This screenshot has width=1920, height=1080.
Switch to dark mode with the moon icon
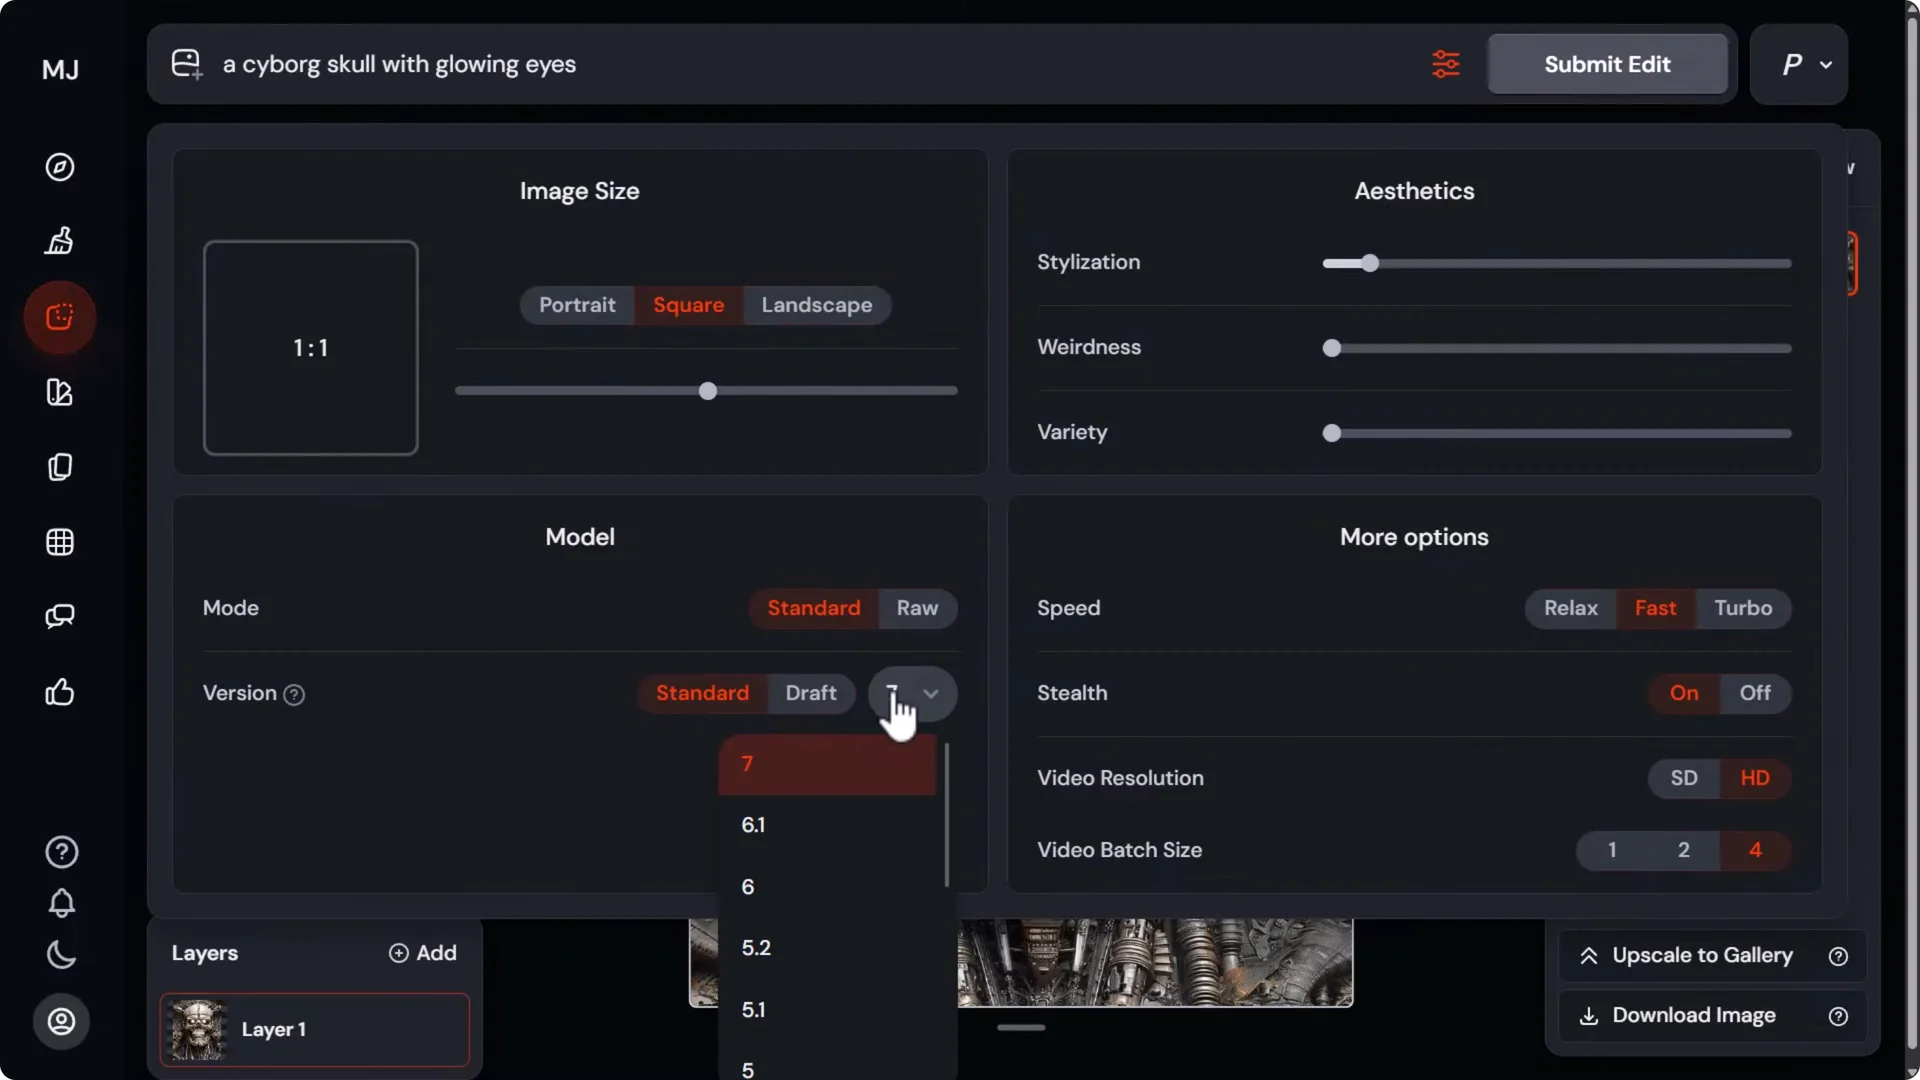[x=60, y=955]
